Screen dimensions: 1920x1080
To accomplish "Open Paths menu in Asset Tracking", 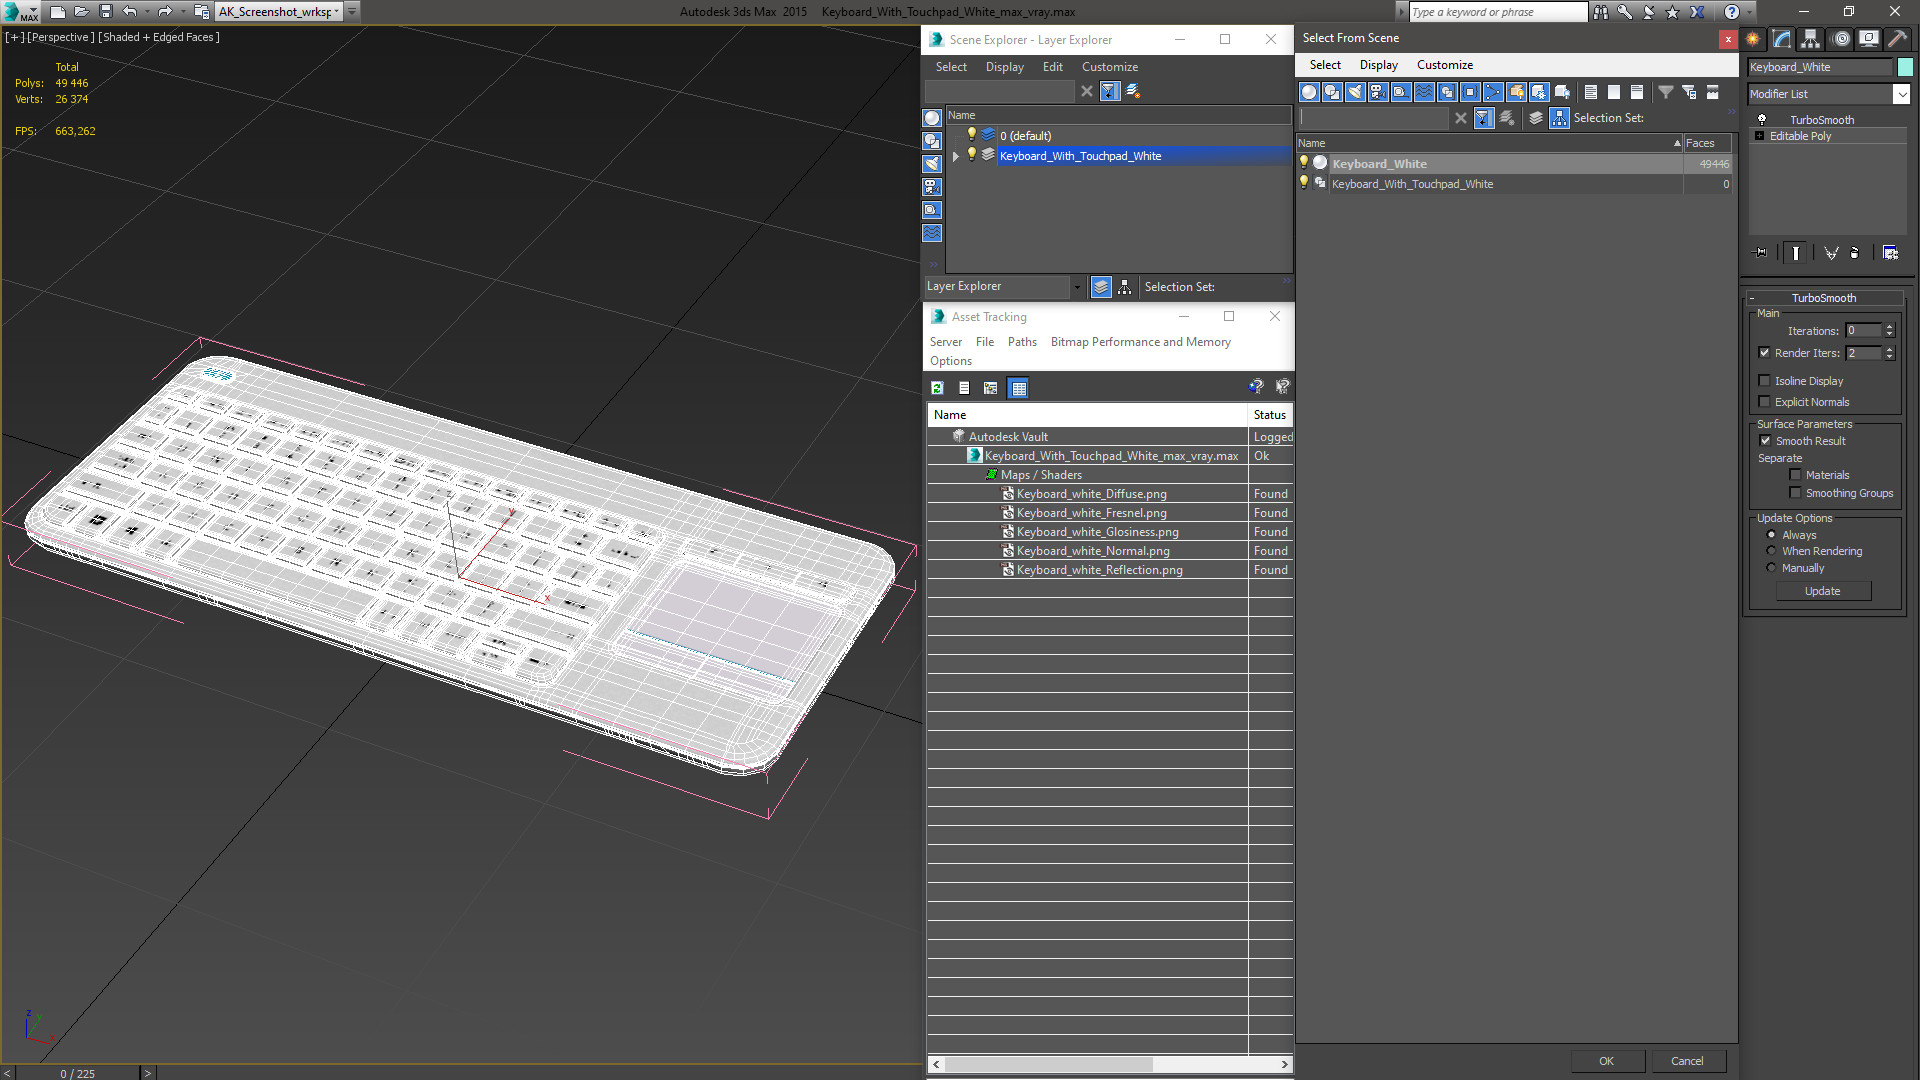I will pos(1021,342).
